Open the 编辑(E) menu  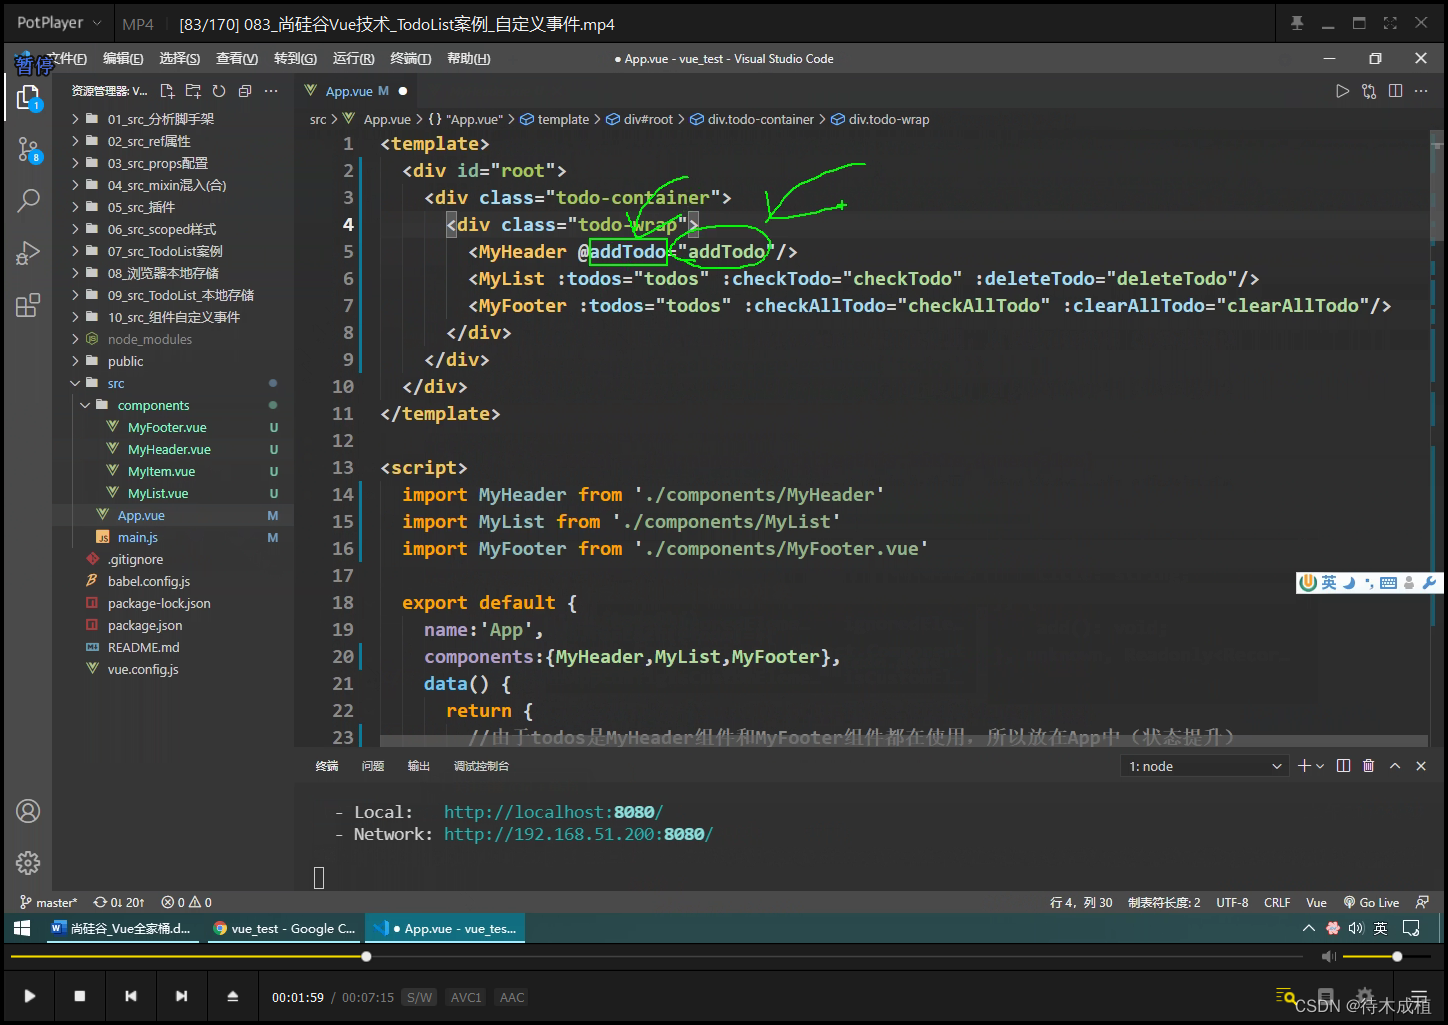click(x=123, y=59)
